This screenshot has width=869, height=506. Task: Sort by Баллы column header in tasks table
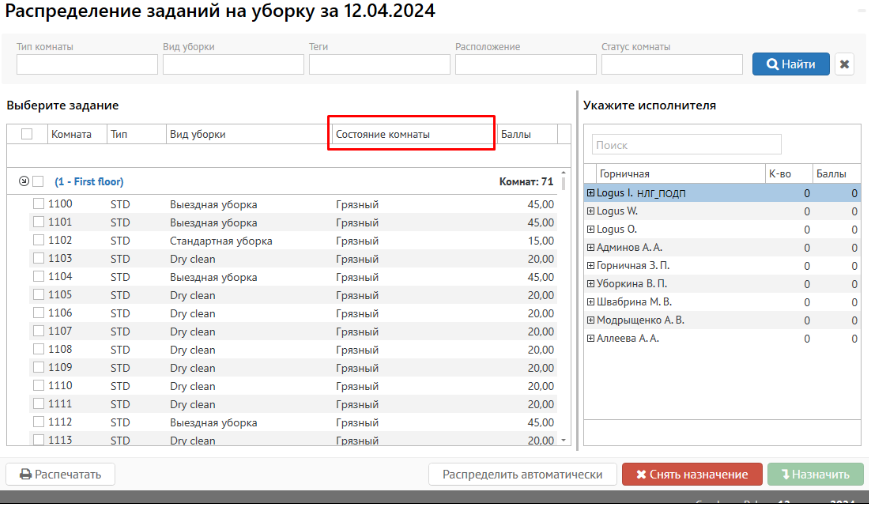coord(527,134)
